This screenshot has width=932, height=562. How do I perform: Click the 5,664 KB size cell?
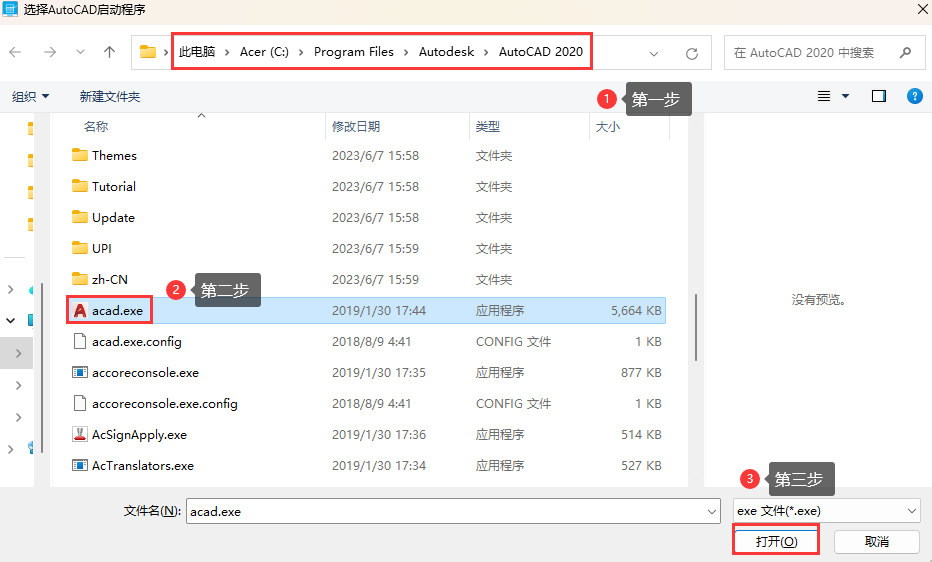point(636,311)
